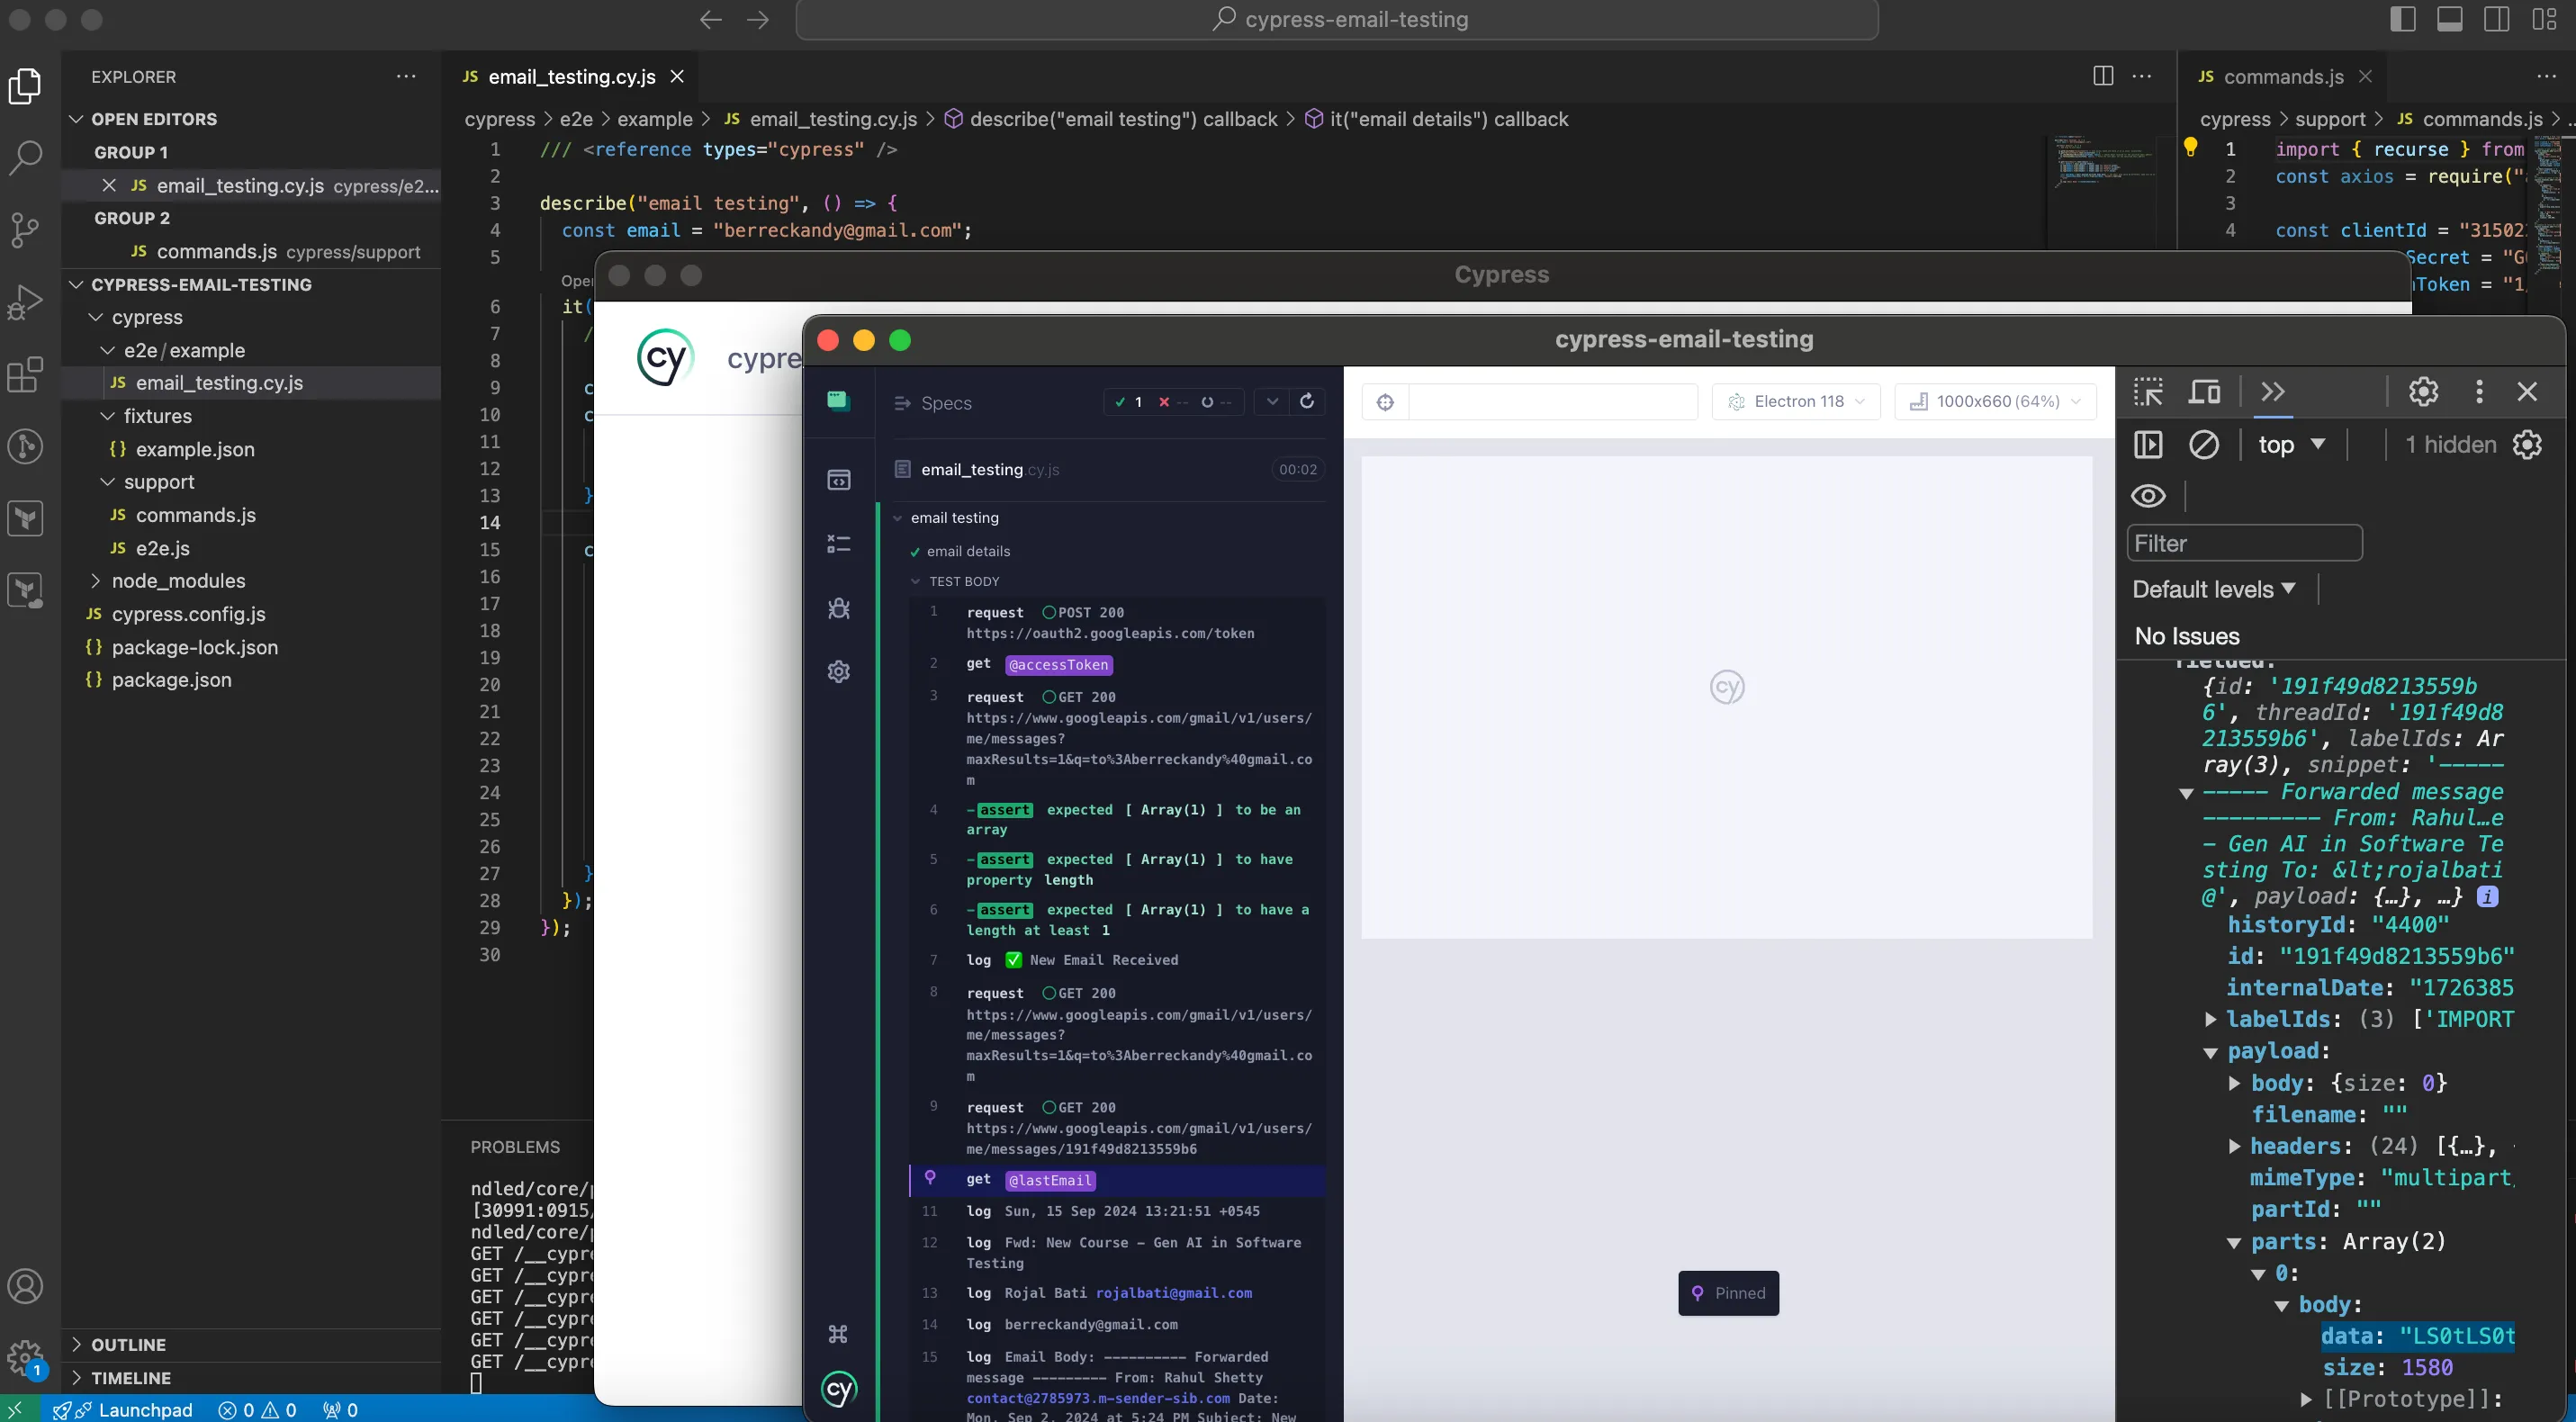The width and height of the screenshot is (2576, 1422).
Task: Open the Accounts icon in the activity bar
Action: (x=25, y=1286)
